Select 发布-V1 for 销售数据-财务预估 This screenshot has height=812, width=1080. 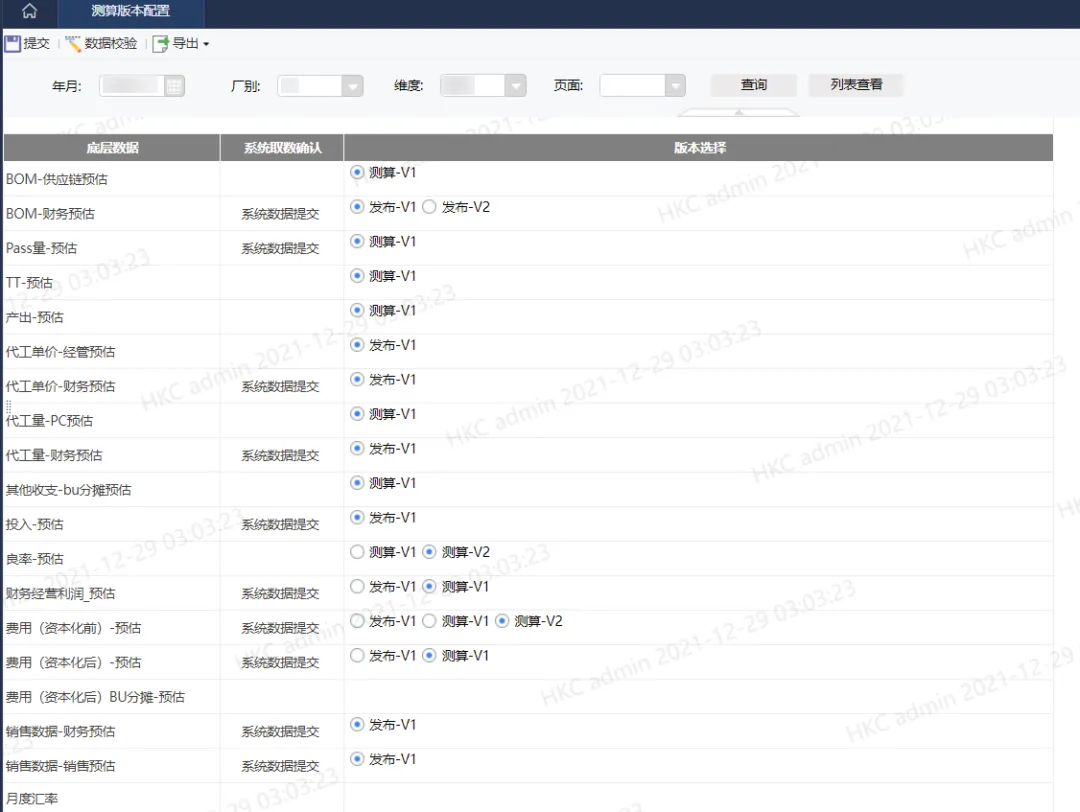pyautogui.click(x=357, y=724)
